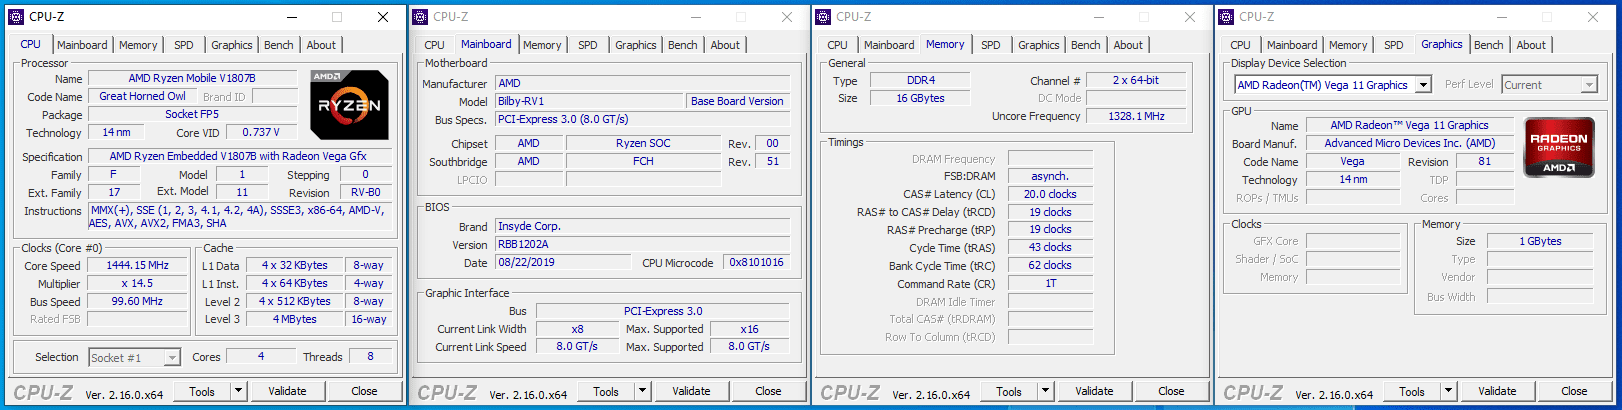
Task: Click the Close button in the Graphics window
Action: (1574, 391)
